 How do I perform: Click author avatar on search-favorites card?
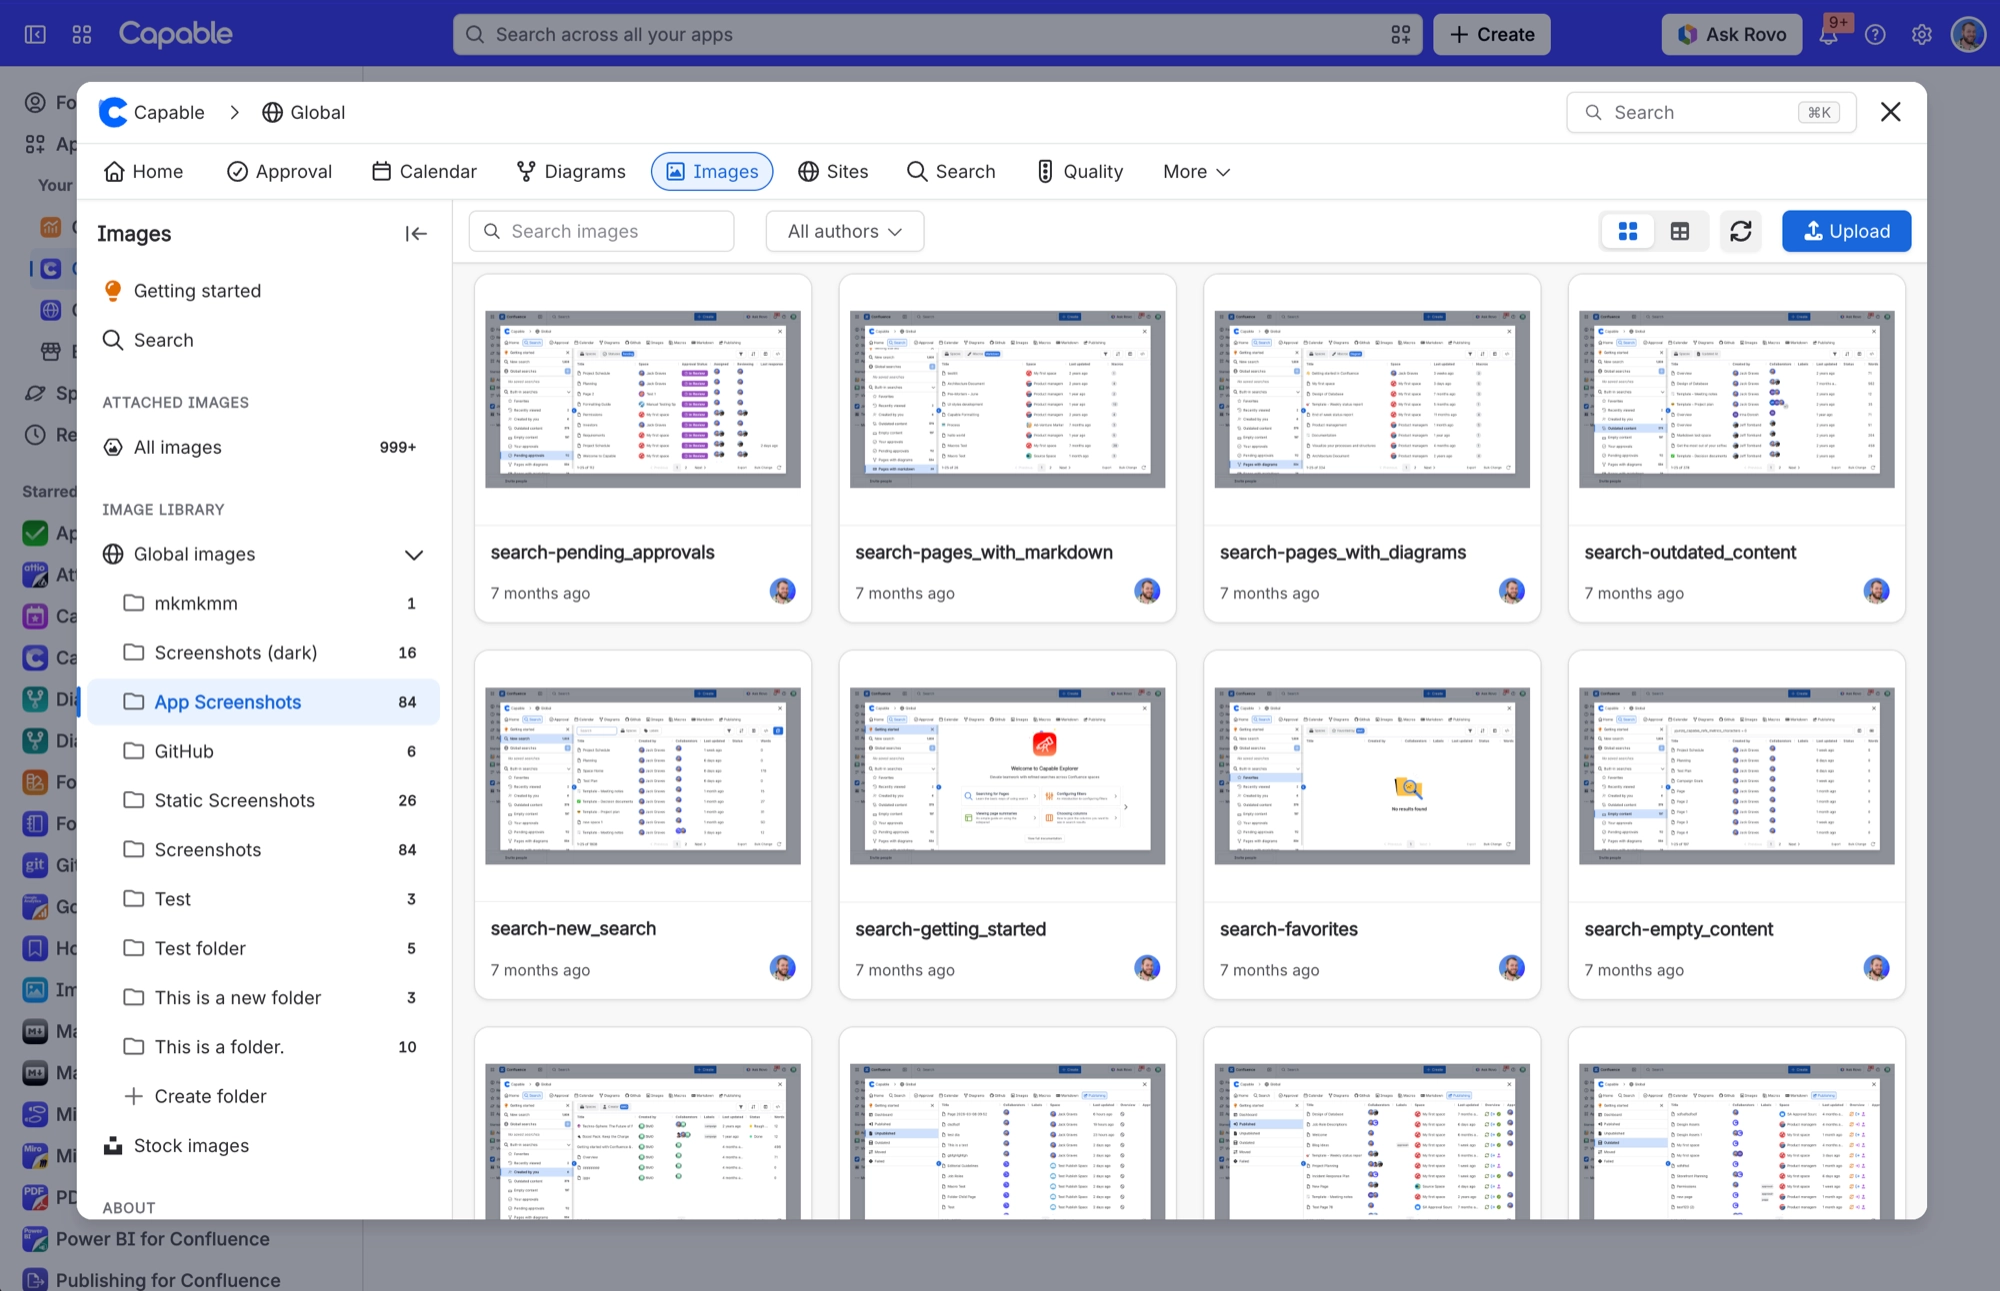click(1511, 967)
